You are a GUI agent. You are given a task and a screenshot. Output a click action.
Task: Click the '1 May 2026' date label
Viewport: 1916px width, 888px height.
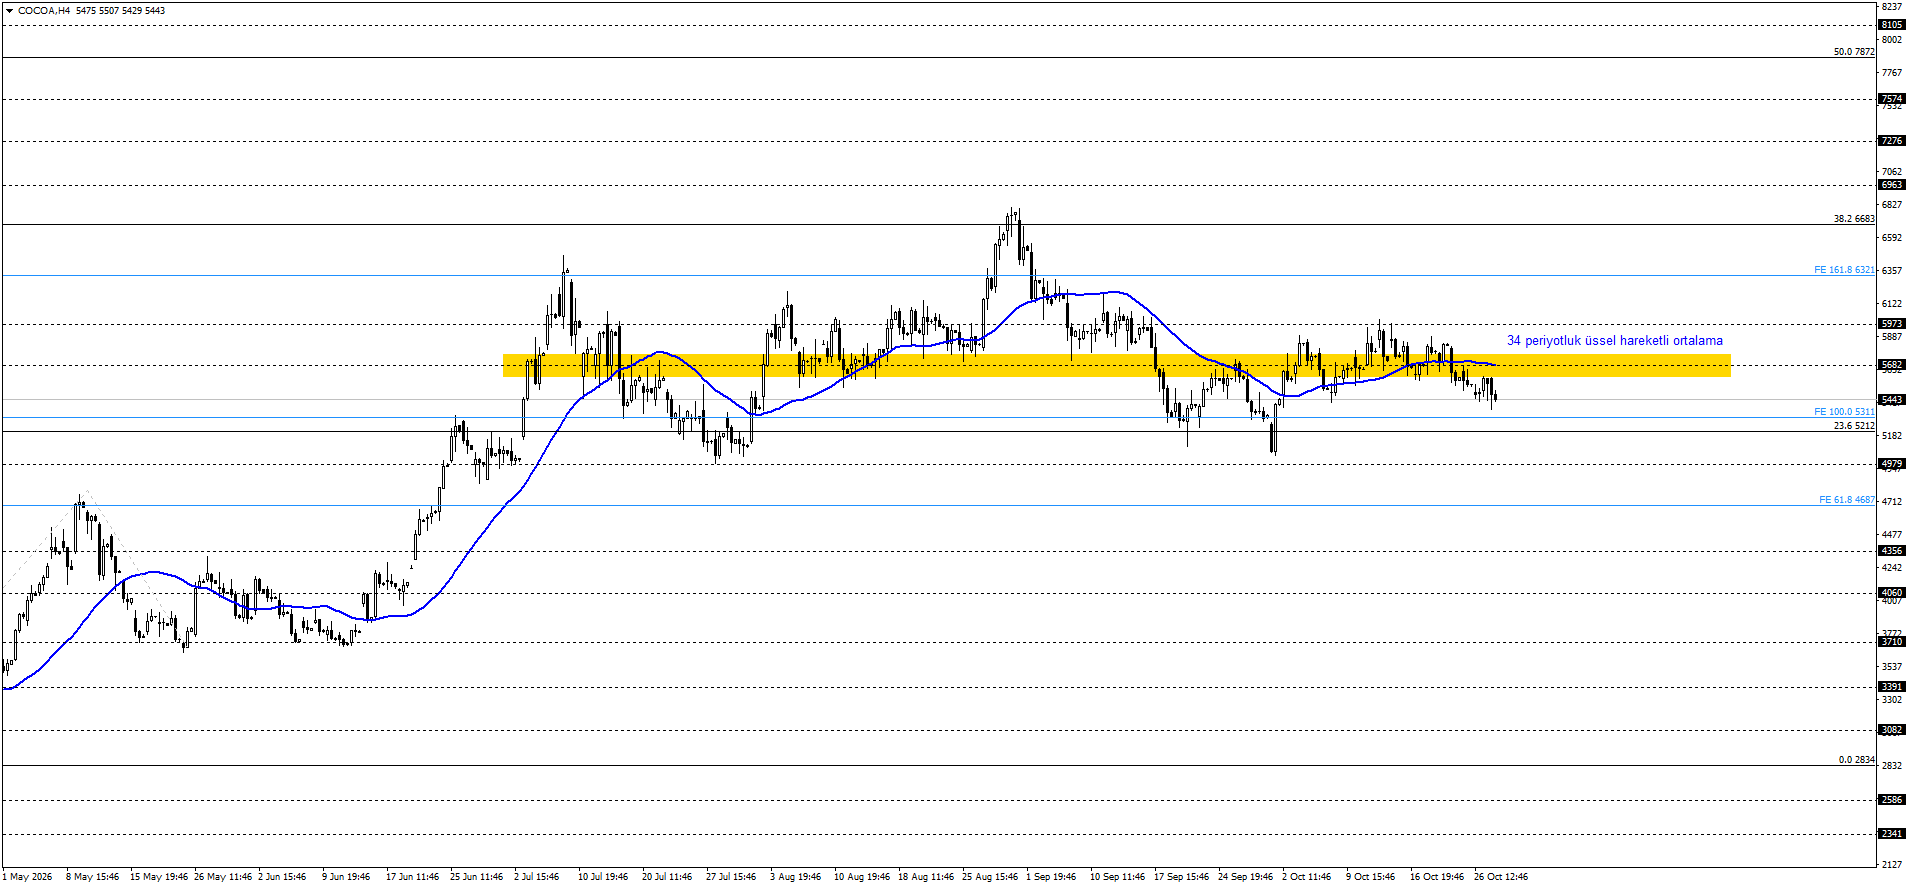27,877
